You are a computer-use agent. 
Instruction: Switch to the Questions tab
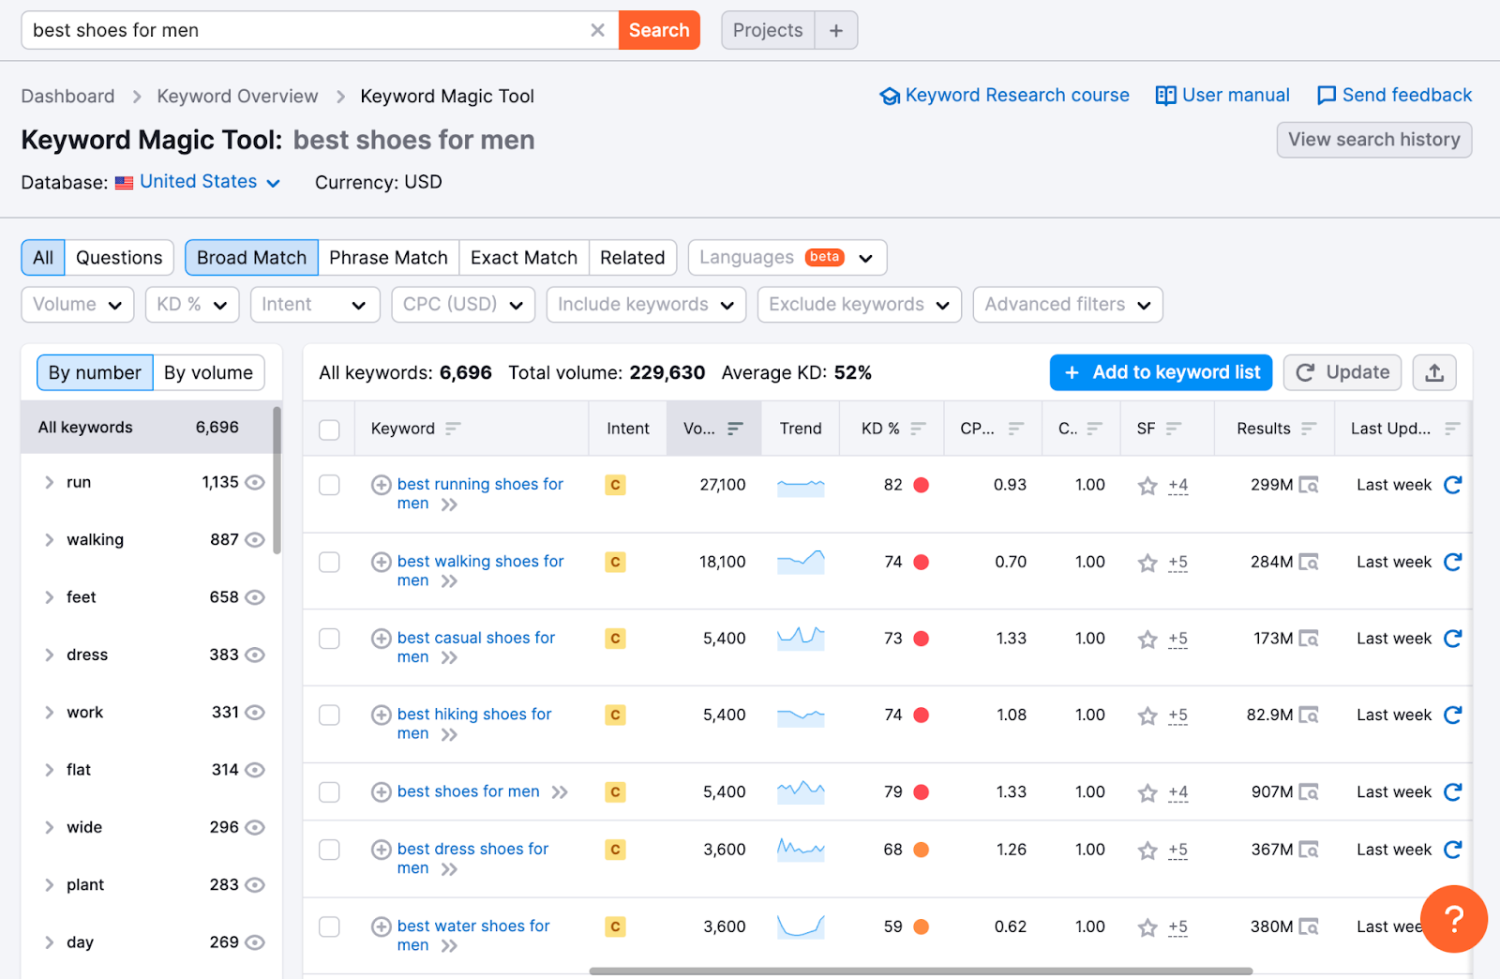pos(118,257)
